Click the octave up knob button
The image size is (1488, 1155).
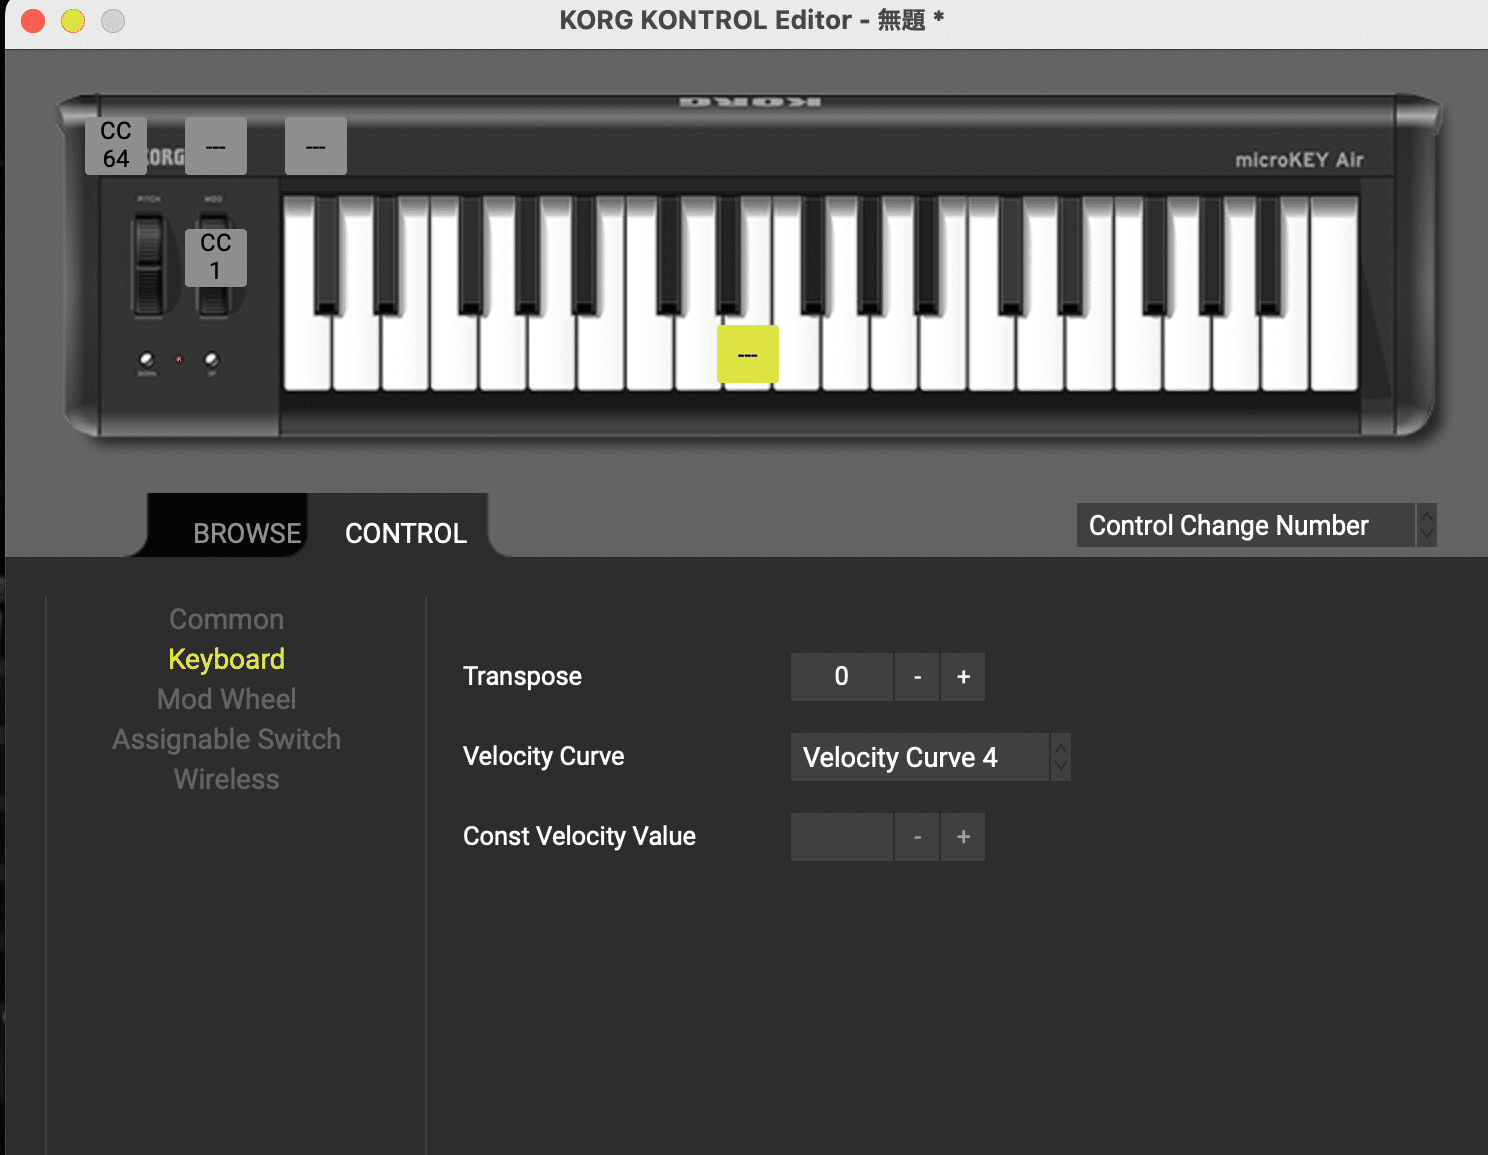coord(211,360)
